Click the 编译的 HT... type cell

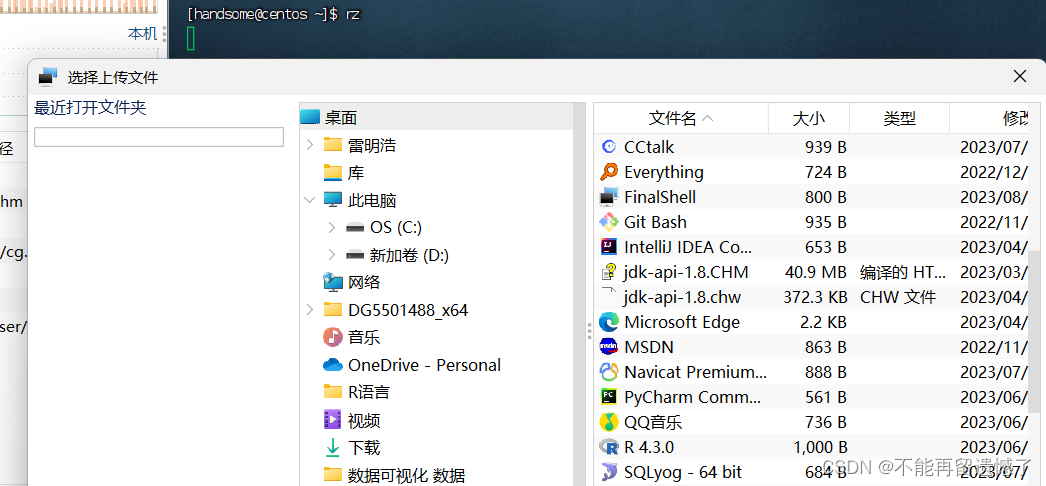[x=903, y=272]
